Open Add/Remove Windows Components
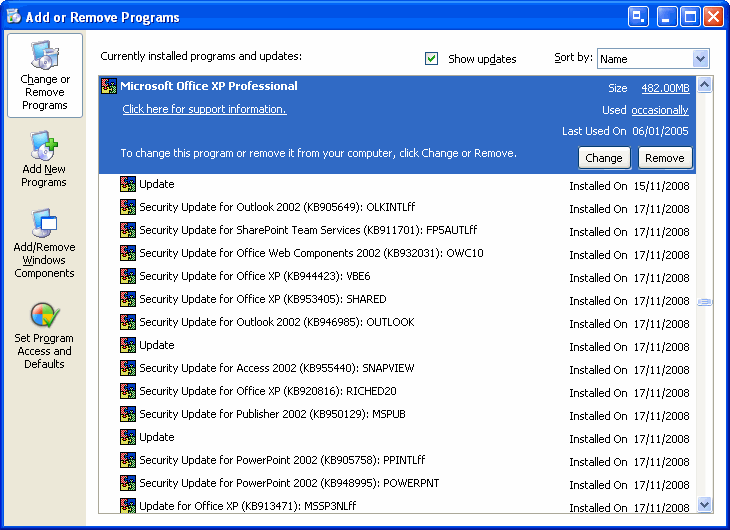 (44, 244)
